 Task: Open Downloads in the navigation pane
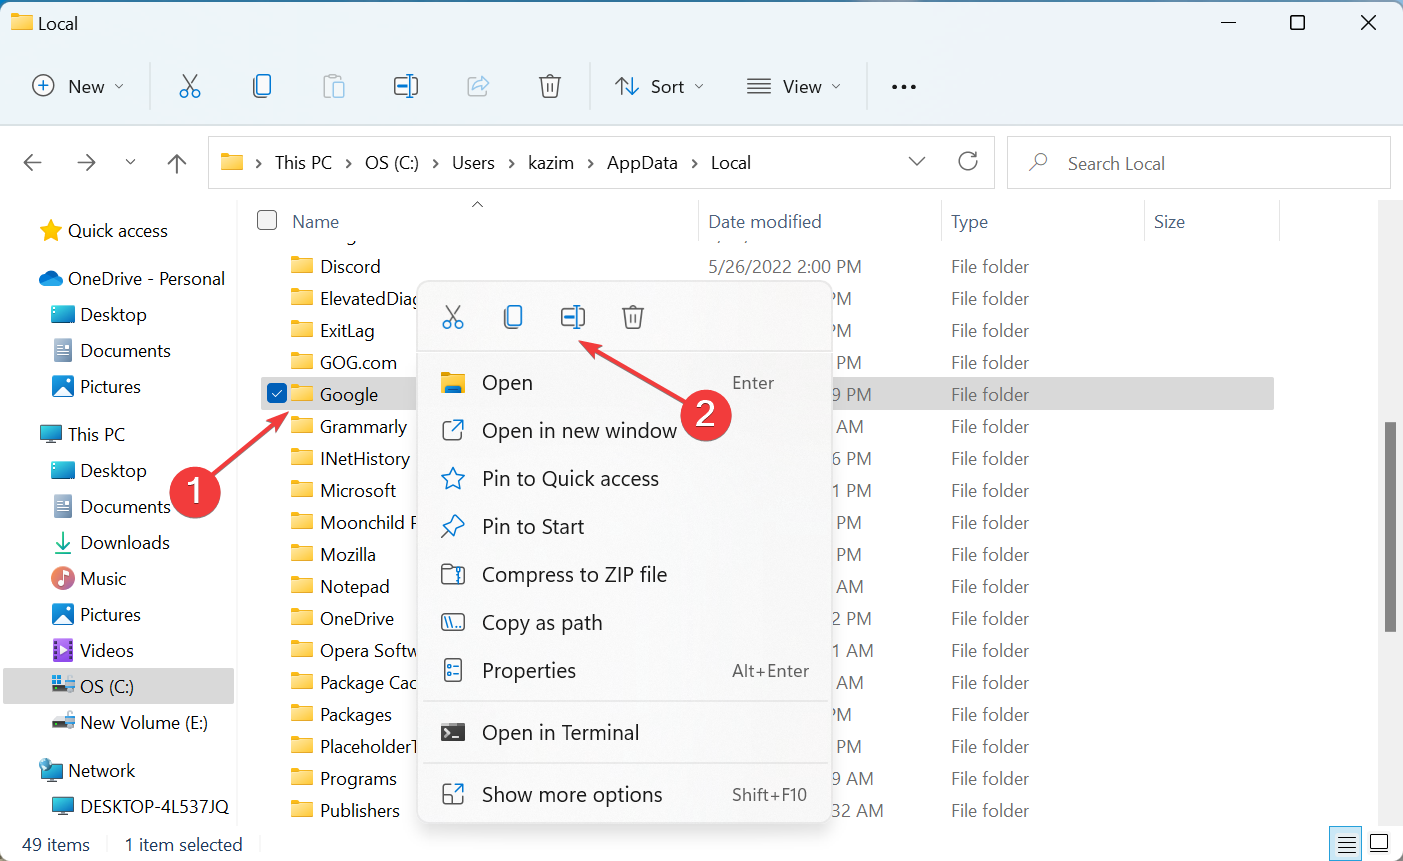[x=125, y=543]
